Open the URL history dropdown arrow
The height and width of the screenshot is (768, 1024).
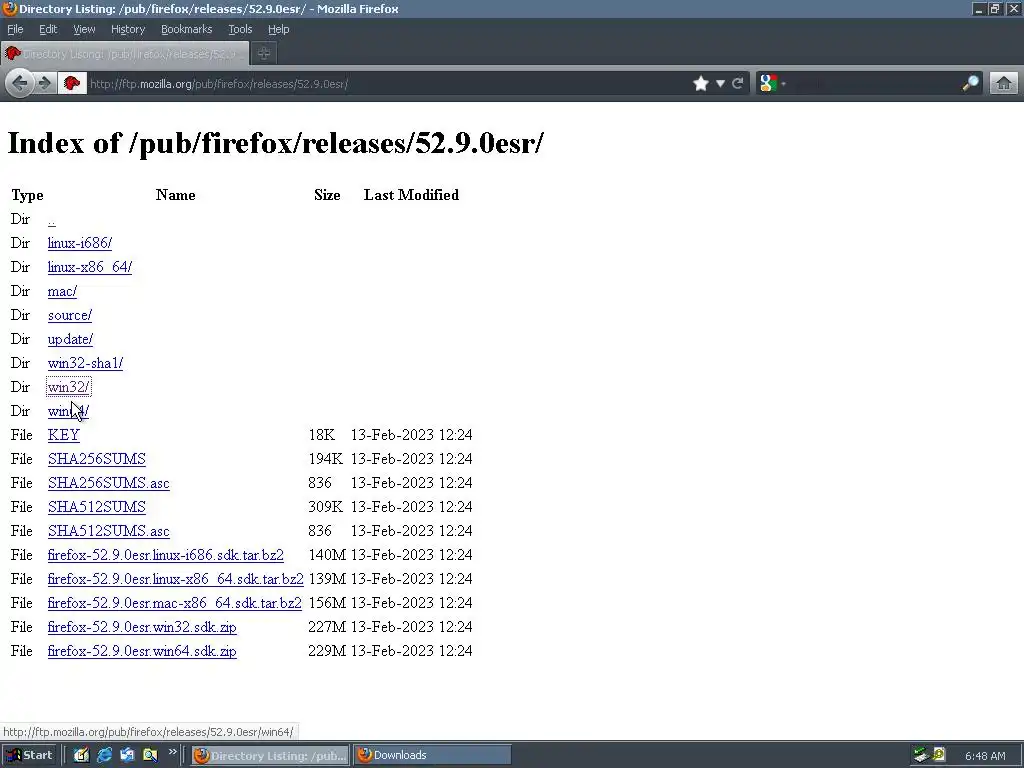click(x=720, y=84)
